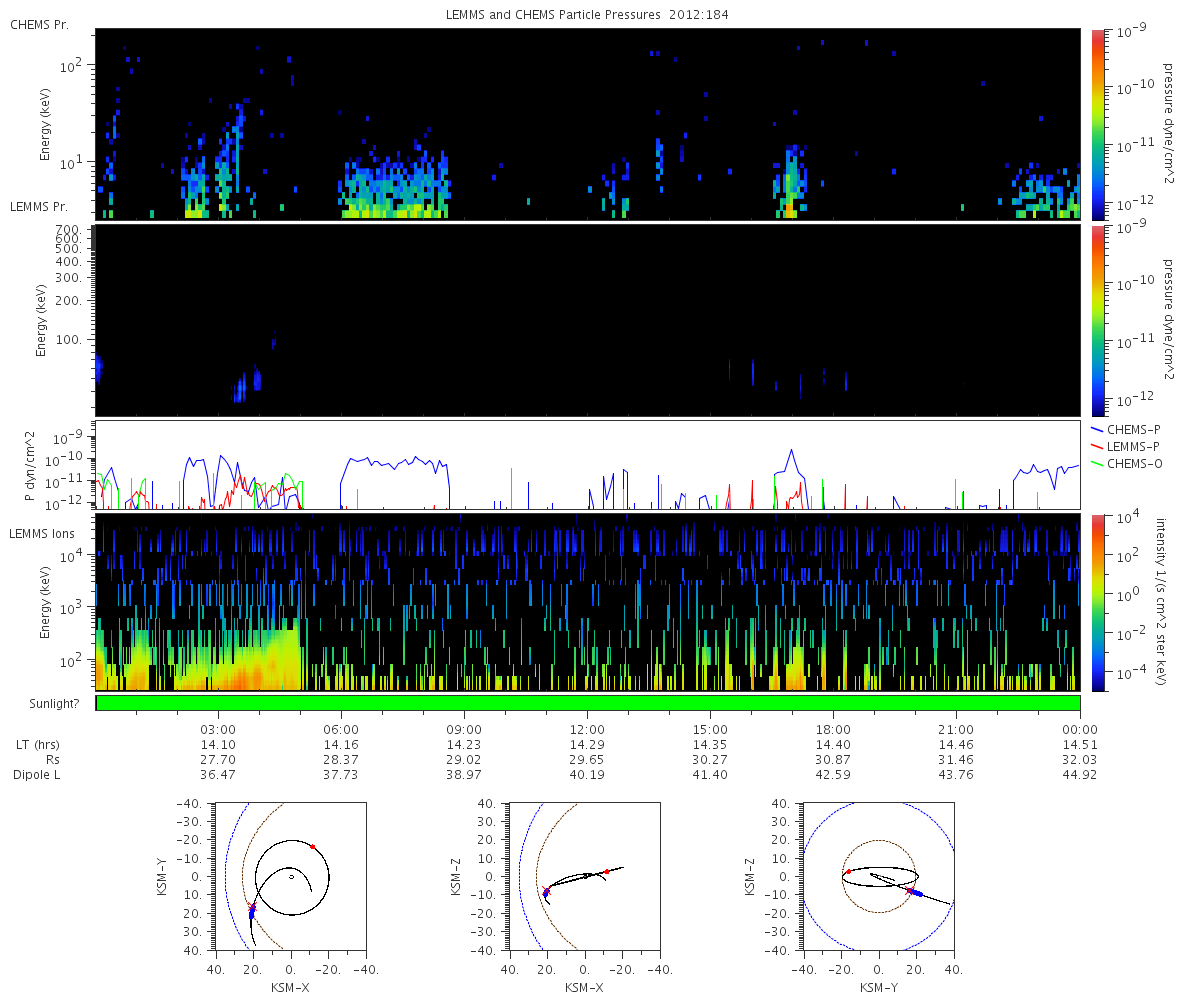Viewport: 1200px width, 1000px height.
Task: Click the 'pressure dyne/cm^2' label beside CHEMS color bar
Action: click(x=1169, y=124)
